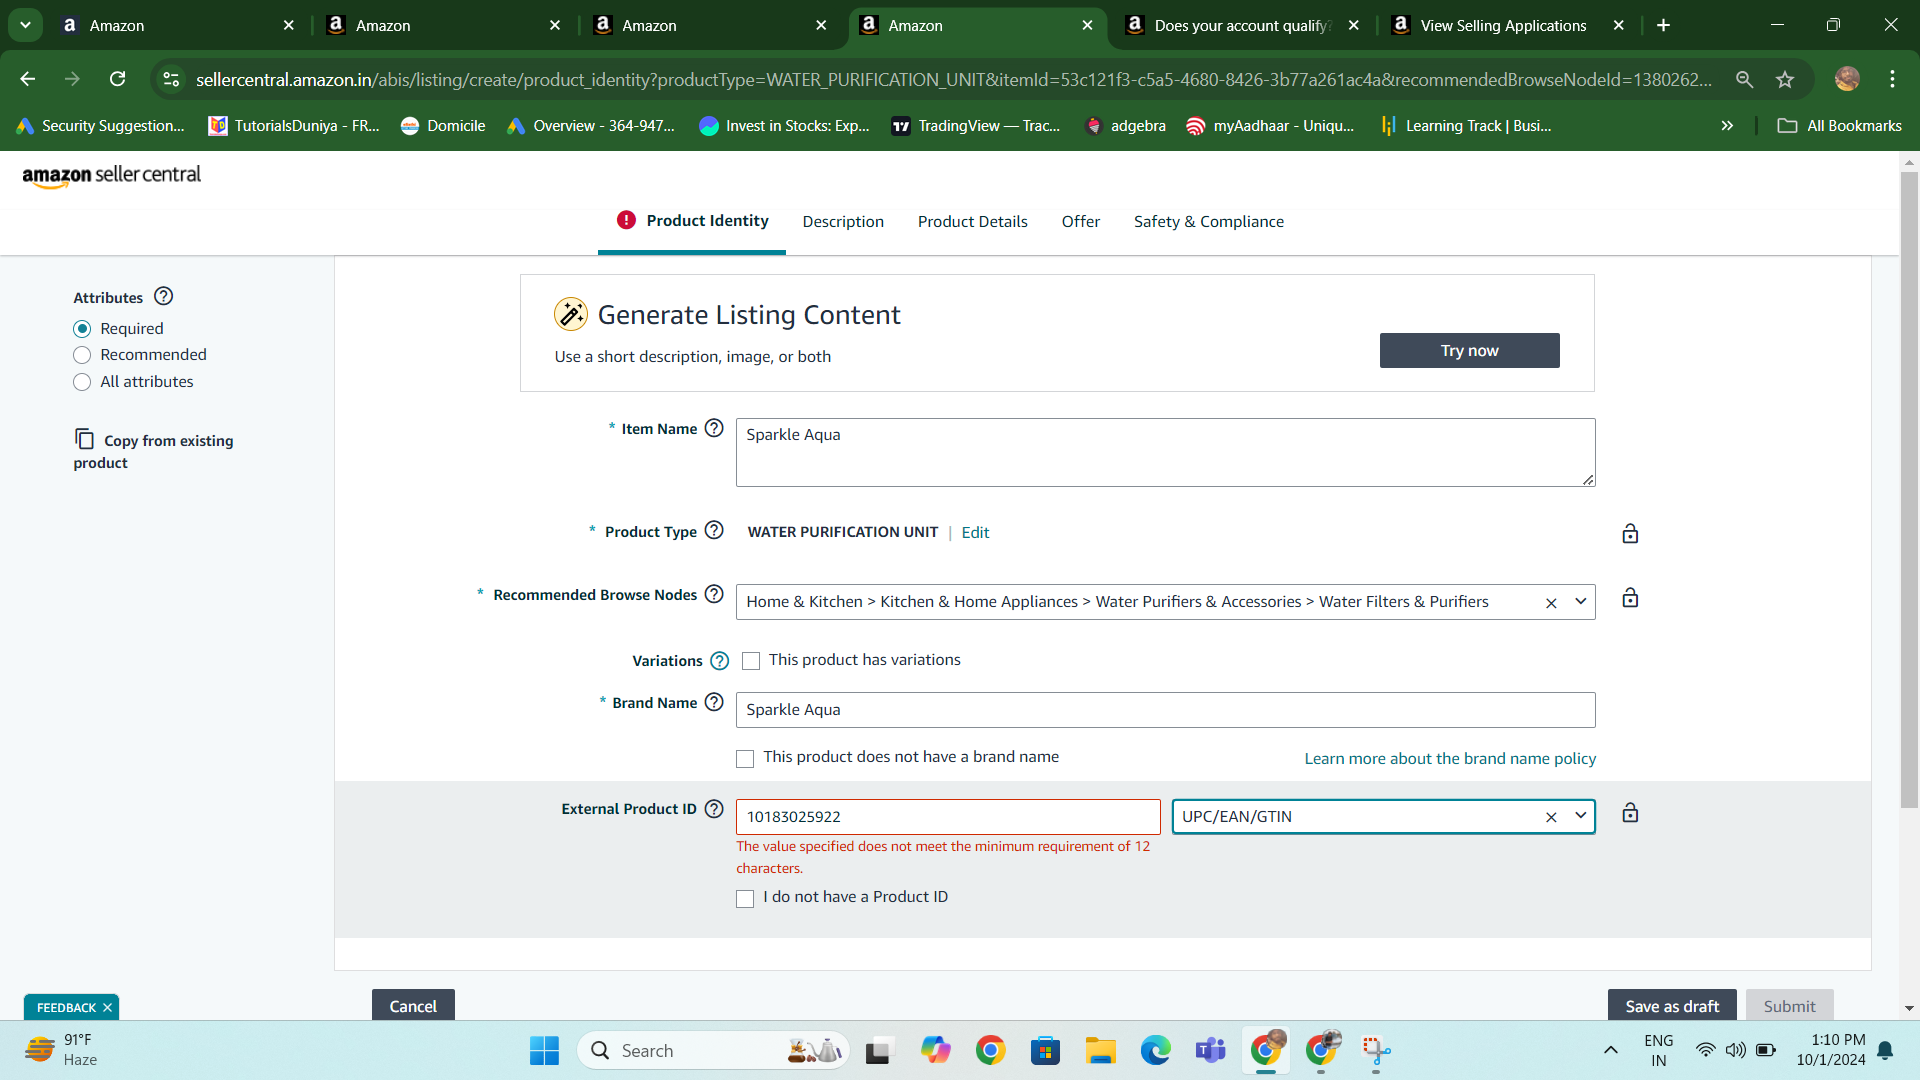Show hidden system tray icons

tap(1610, 1050)
